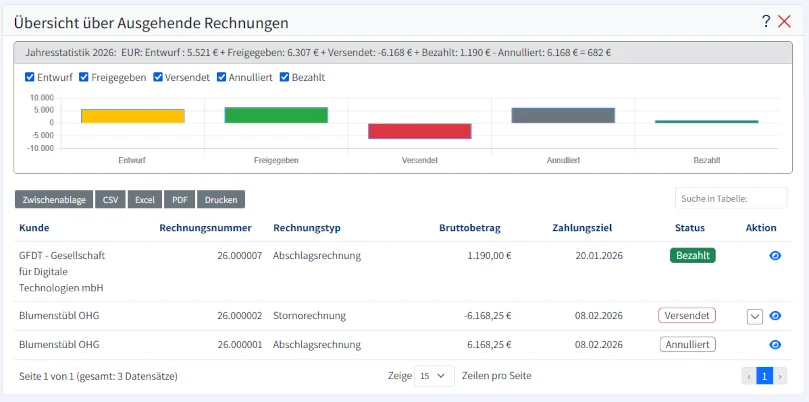This screenshot has width=809, height=402.
Task: Click invoice number 26.000007
Action: point(239,255)
